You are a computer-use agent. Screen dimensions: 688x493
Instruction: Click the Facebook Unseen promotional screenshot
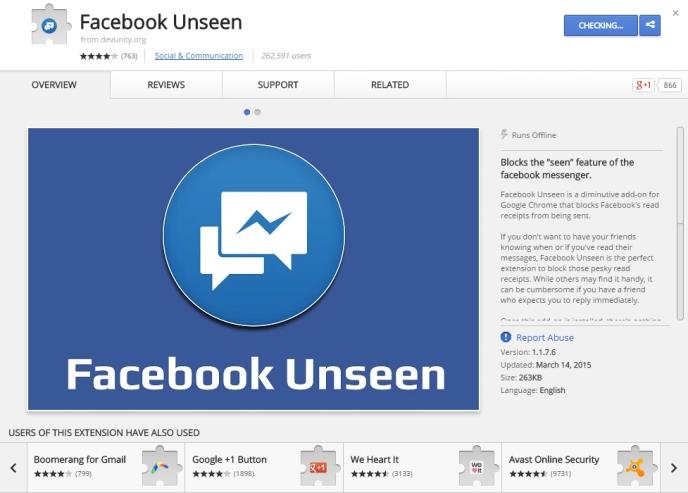click(x=253, y=269)
